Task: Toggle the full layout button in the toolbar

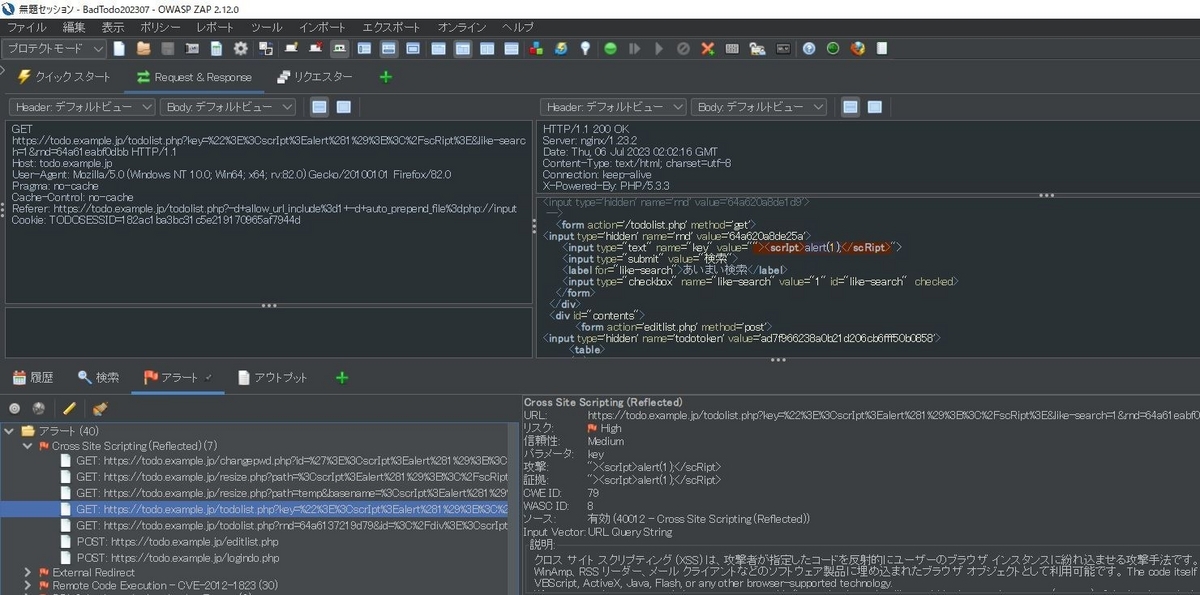Action: pos(412,48)
